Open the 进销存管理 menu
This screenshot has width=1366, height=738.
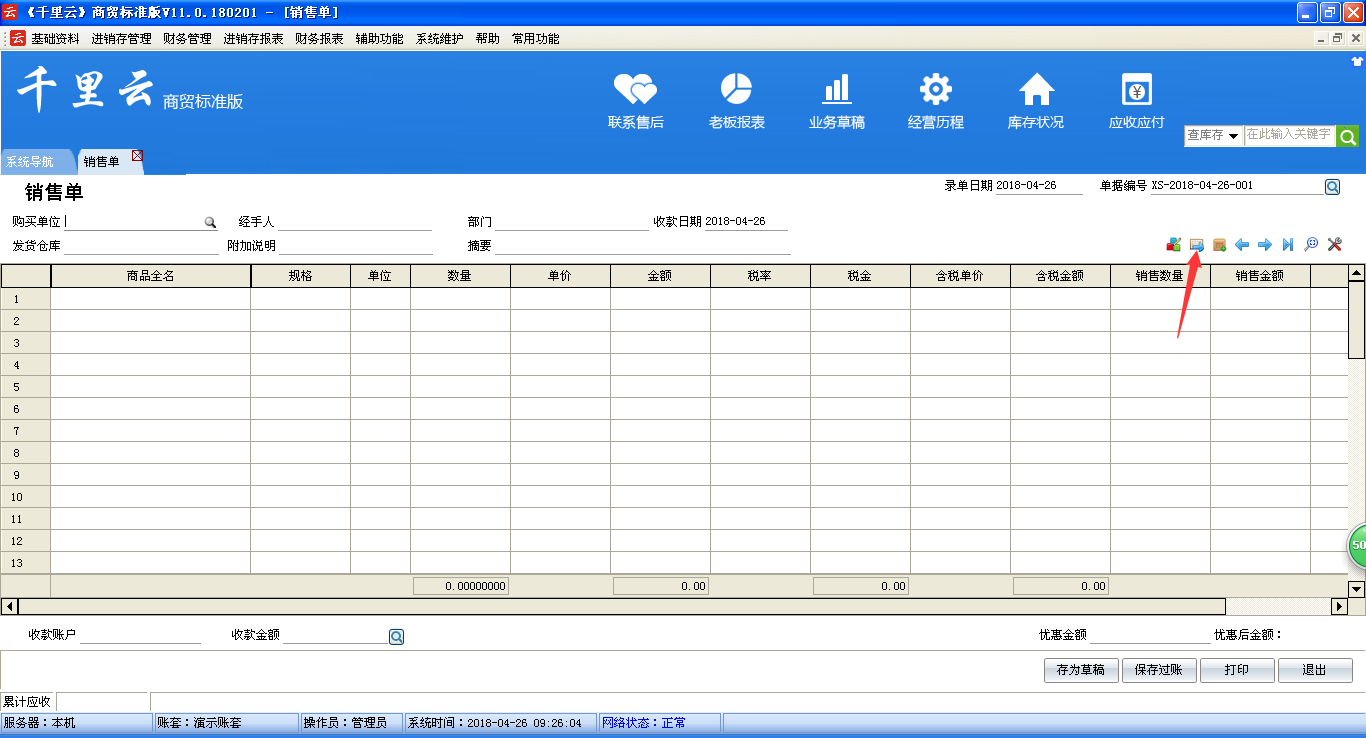pyautogui.click(x=121, y=39)
